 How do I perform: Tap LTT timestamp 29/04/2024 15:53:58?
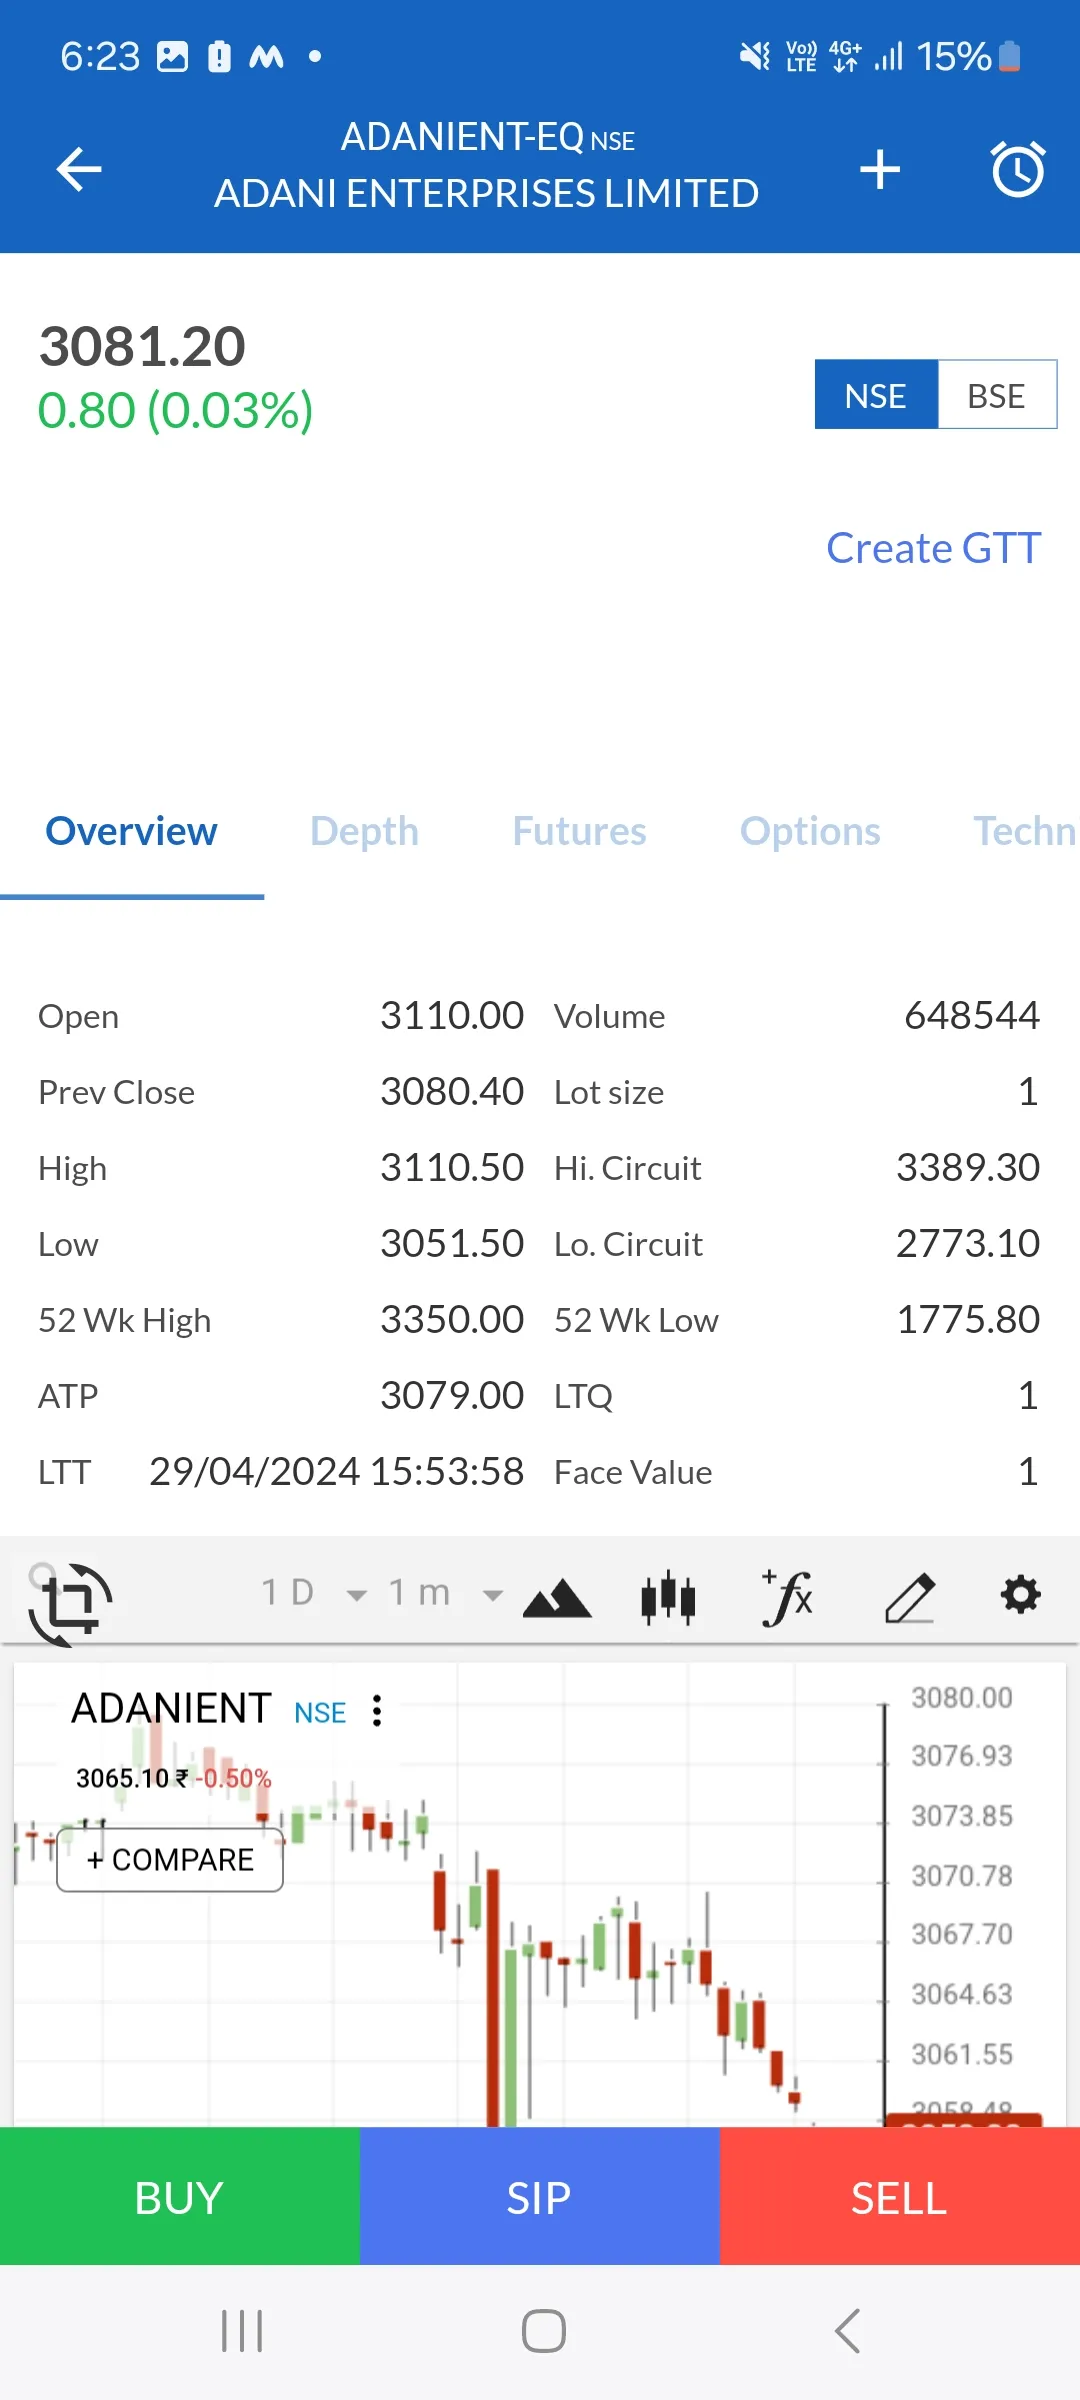[337, 1472]
